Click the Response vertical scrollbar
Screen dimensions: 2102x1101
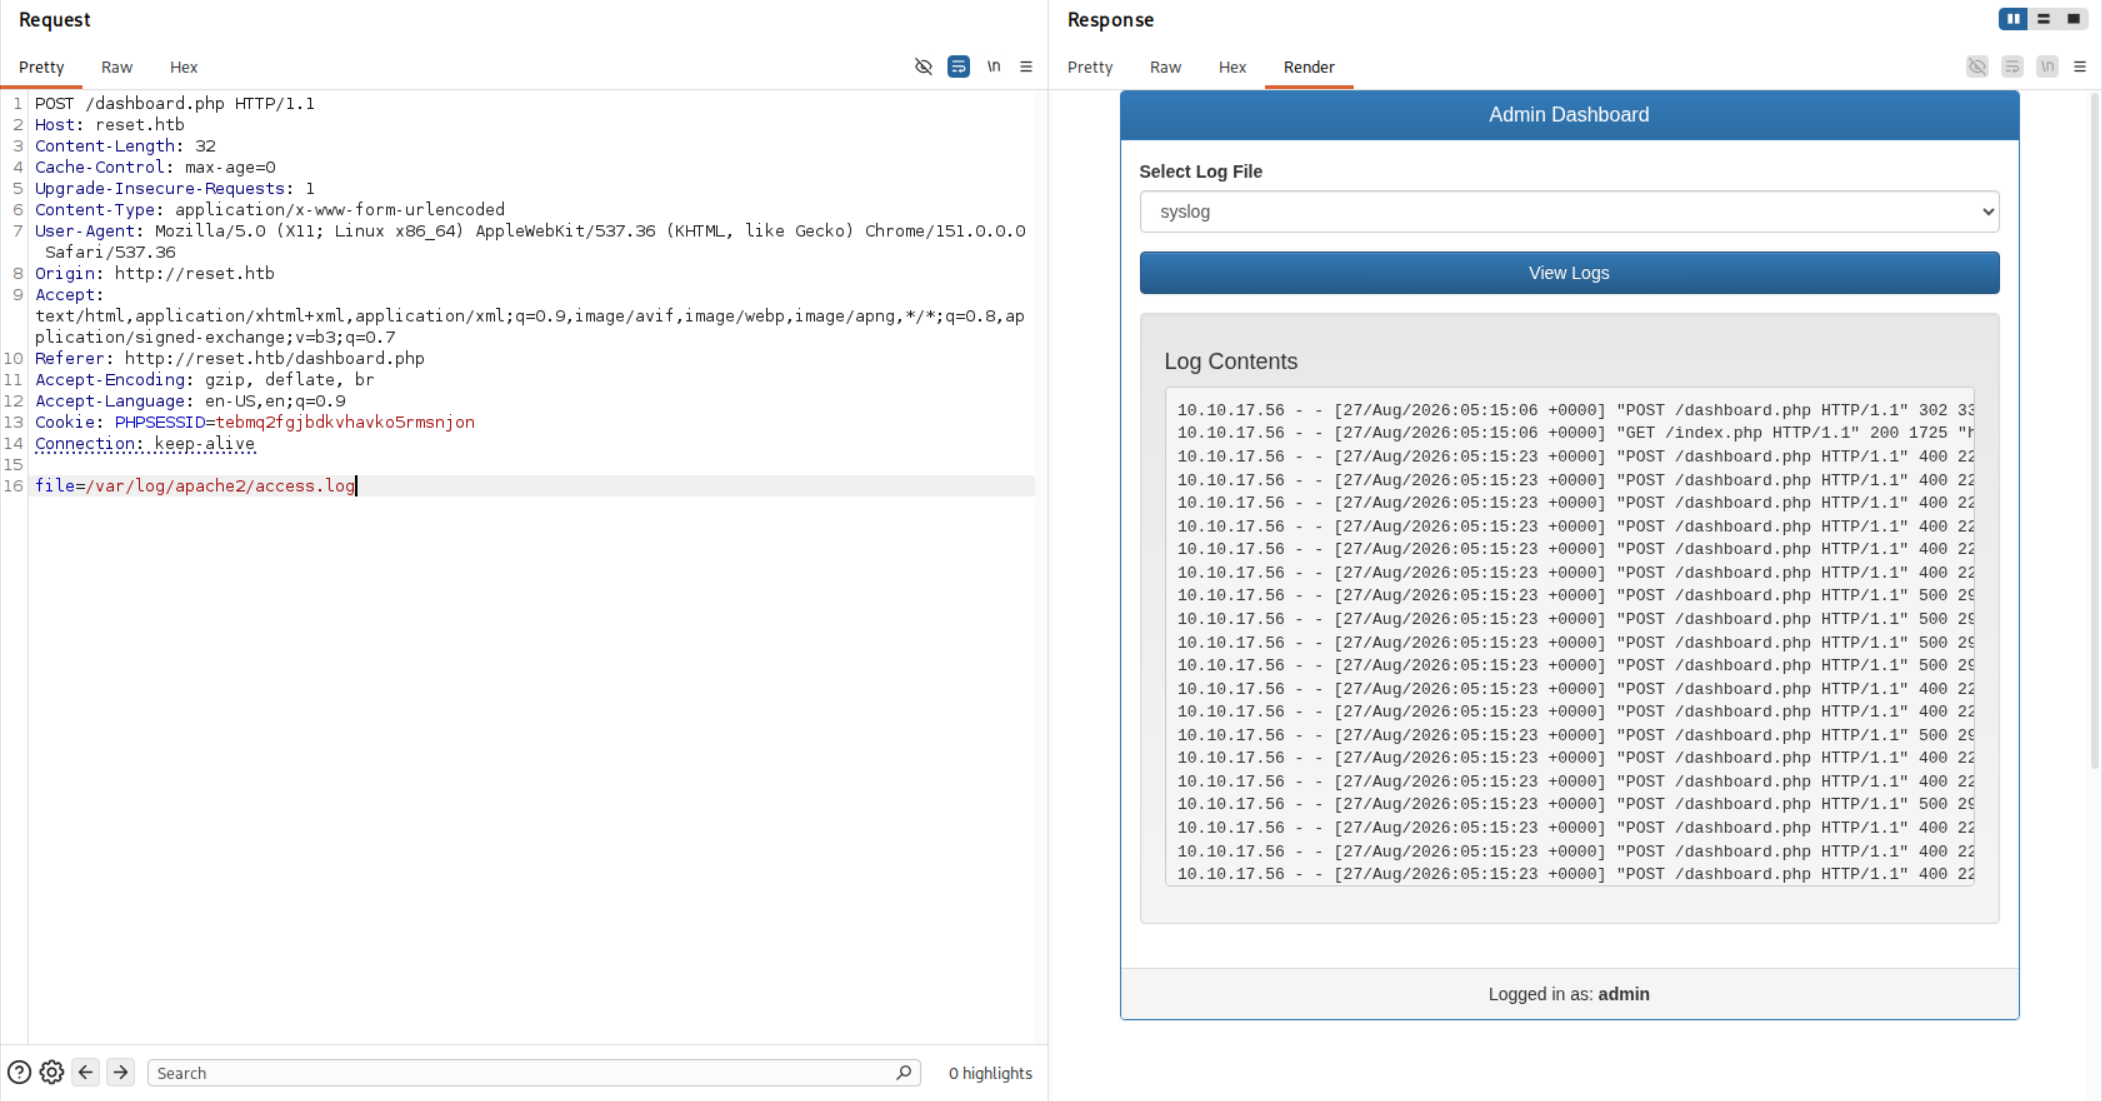click(x=2094, y=430)
